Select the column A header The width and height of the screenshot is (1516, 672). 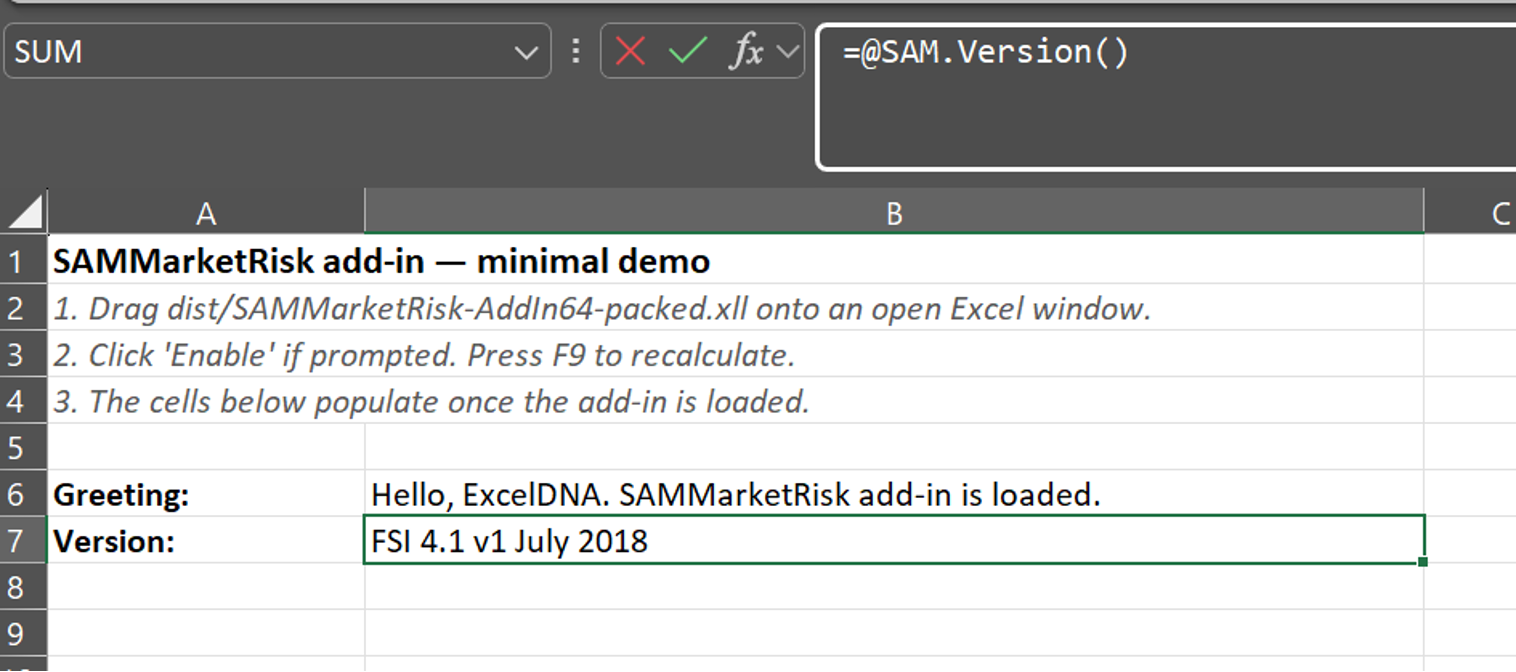(206, 212)
